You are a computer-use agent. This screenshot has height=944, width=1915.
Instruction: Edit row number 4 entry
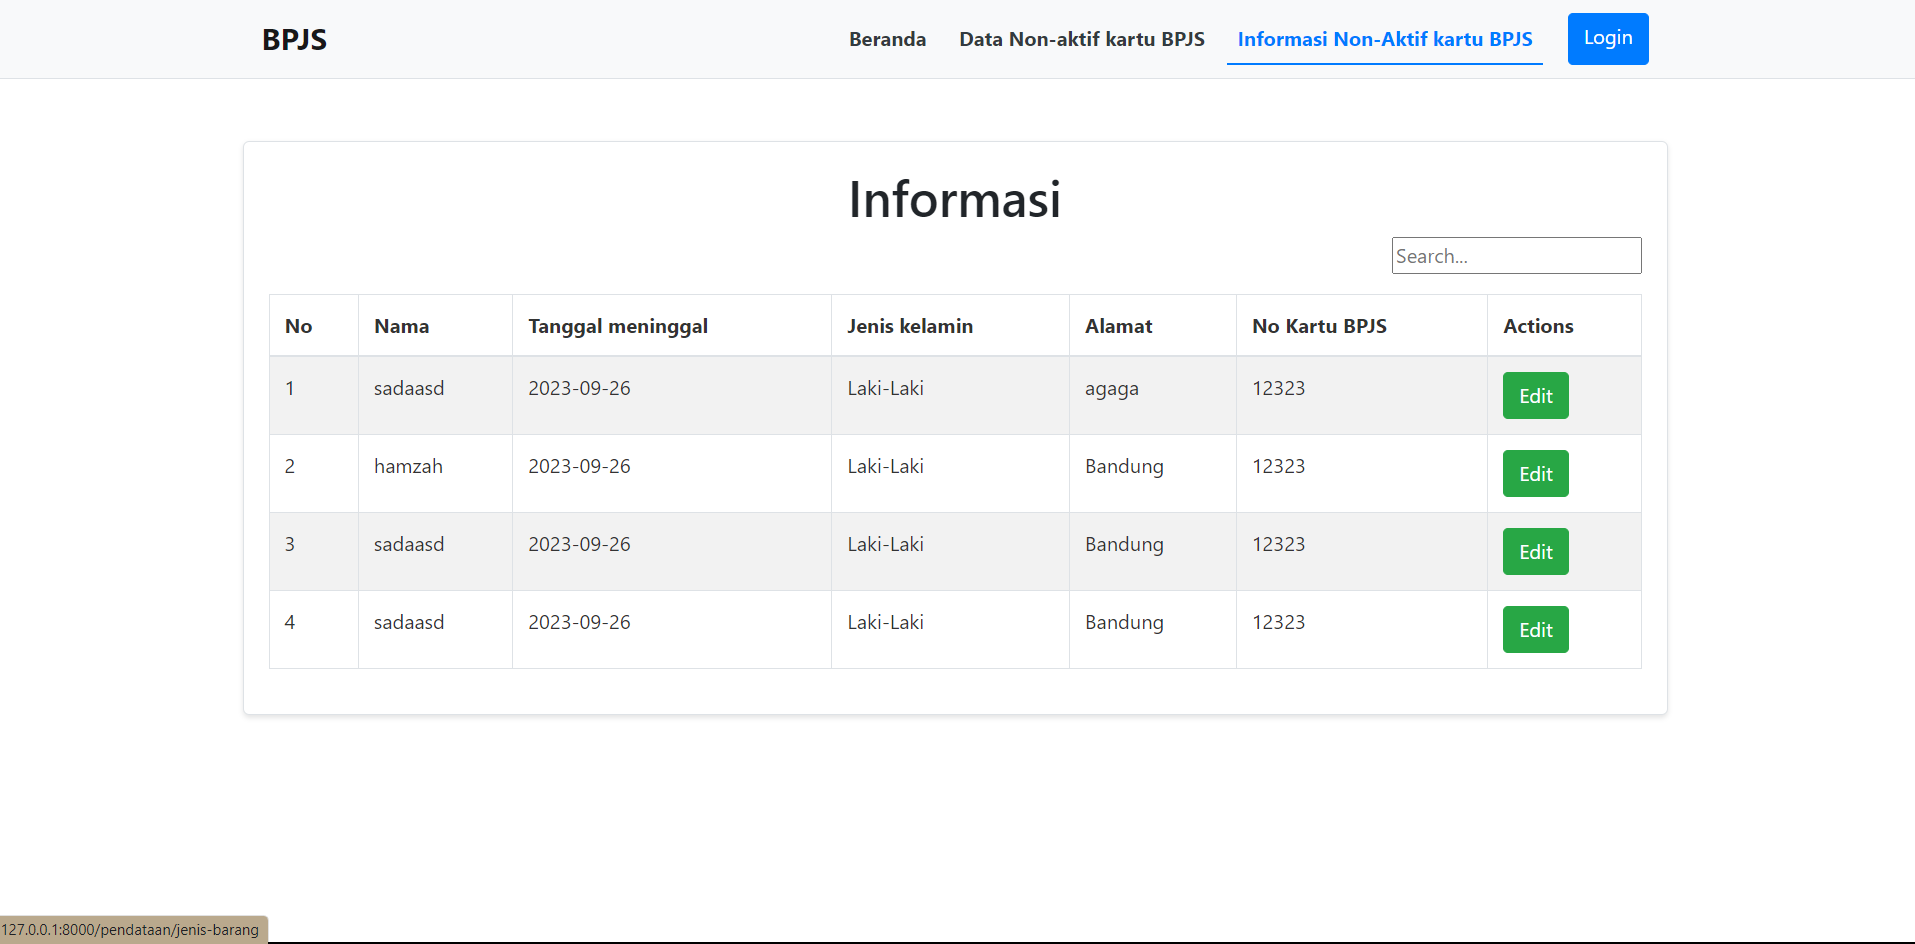click(x=1535, y=630)
